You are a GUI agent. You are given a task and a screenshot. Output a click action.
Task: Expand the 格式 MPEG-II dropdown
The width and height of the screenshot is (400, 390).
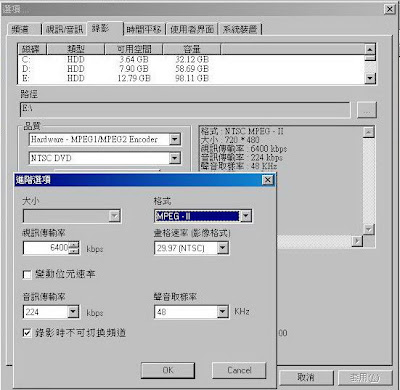pos(246,216)
